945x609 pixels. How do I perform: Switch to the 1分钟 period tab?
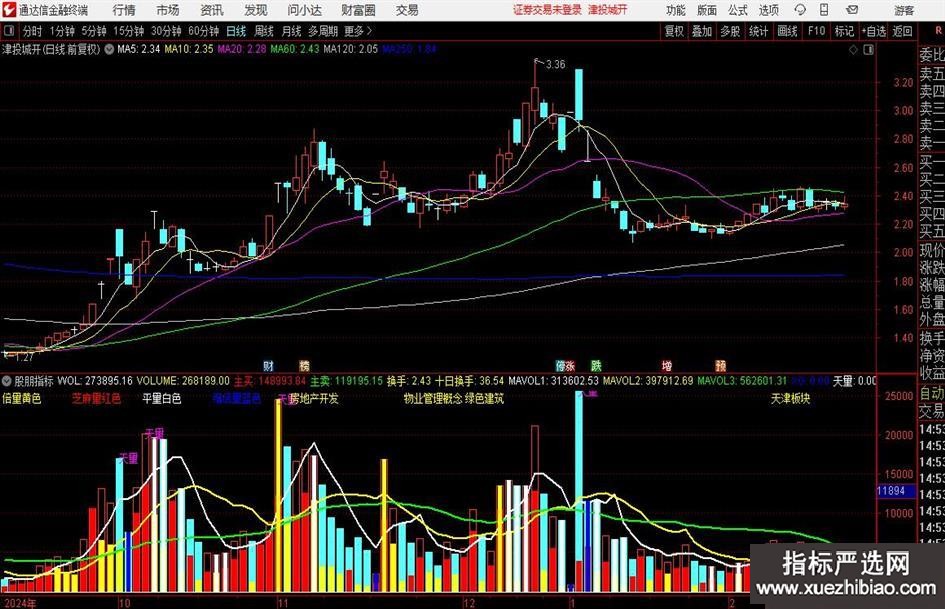62,31
